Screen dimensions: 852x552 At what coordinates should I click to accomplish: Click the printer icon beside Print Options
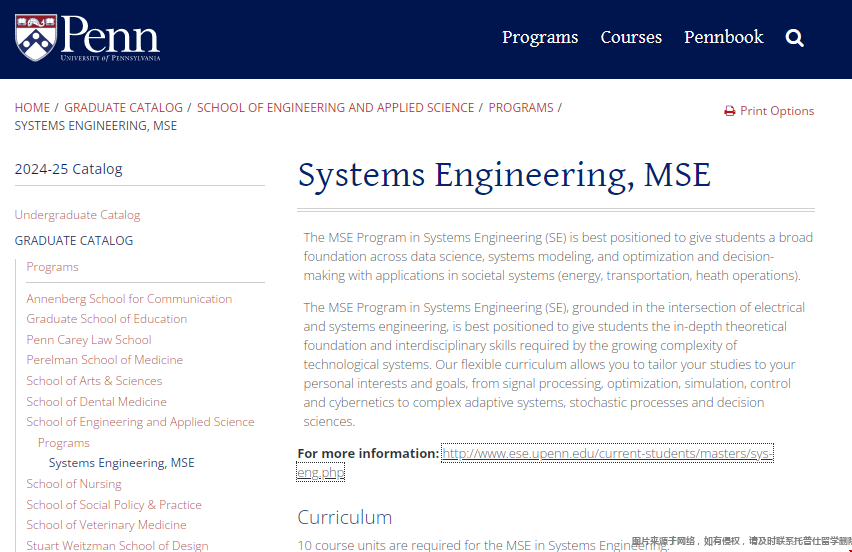tap(729, 111)
